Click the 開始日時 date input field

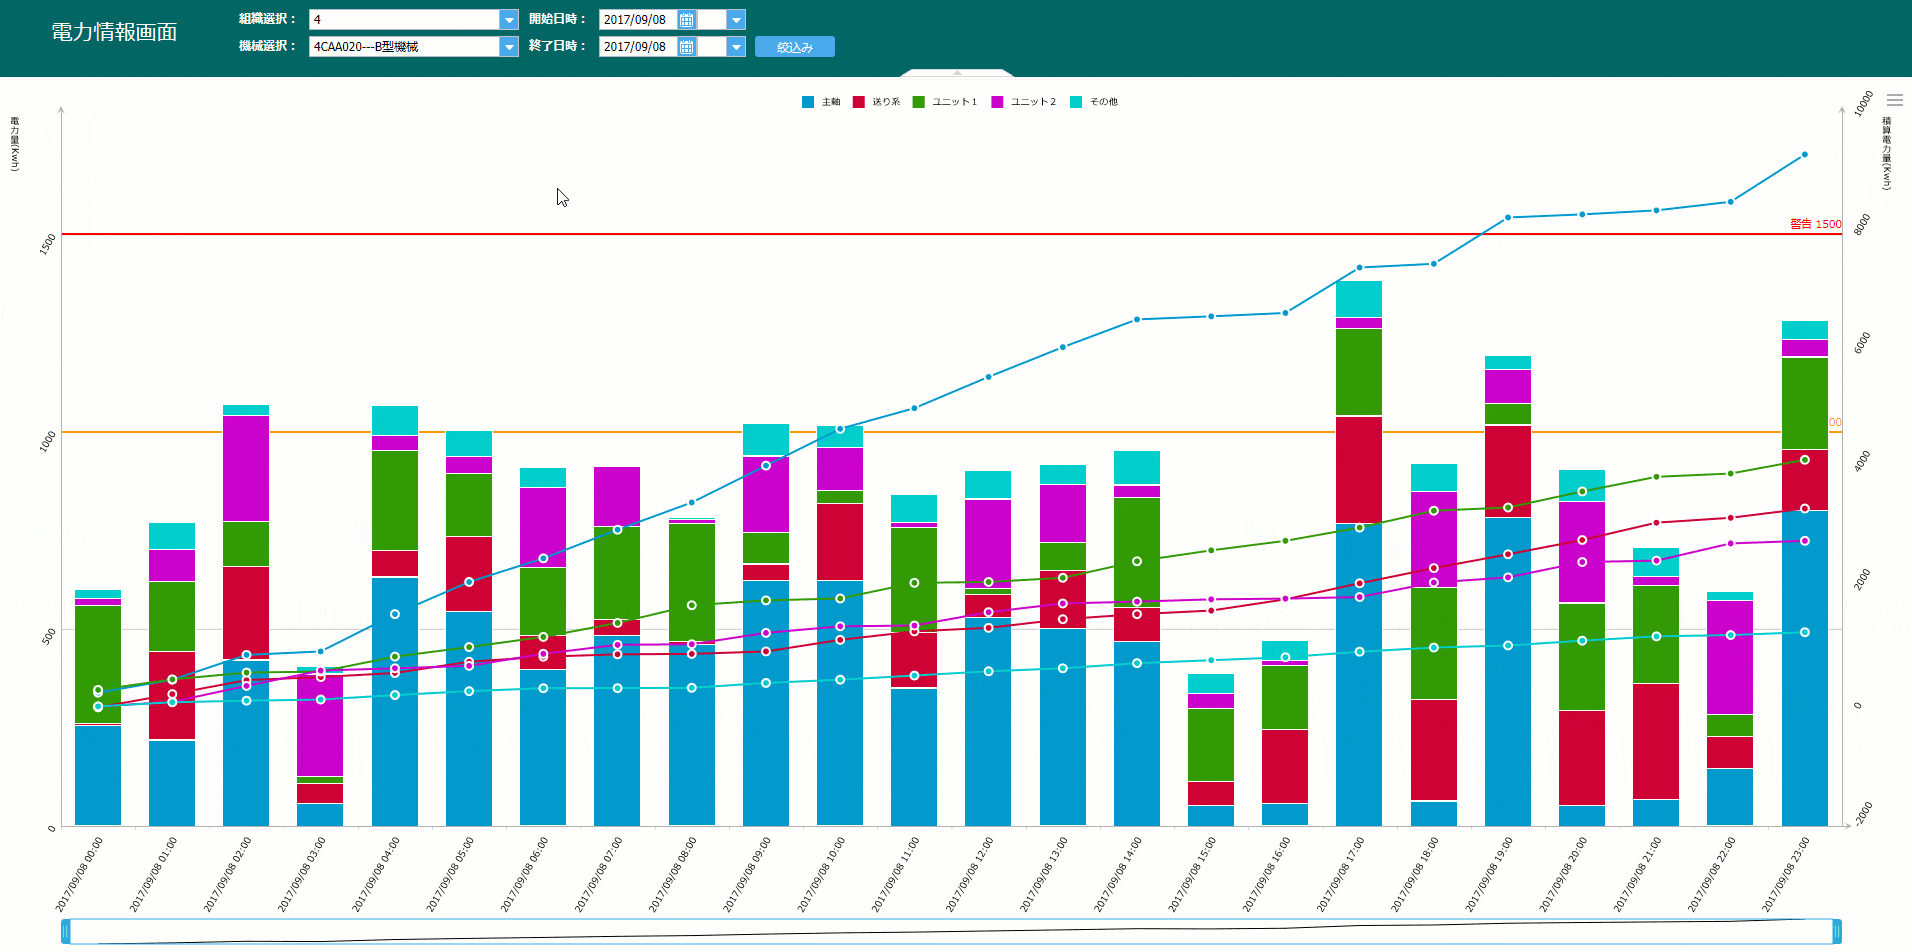[638, 20]
